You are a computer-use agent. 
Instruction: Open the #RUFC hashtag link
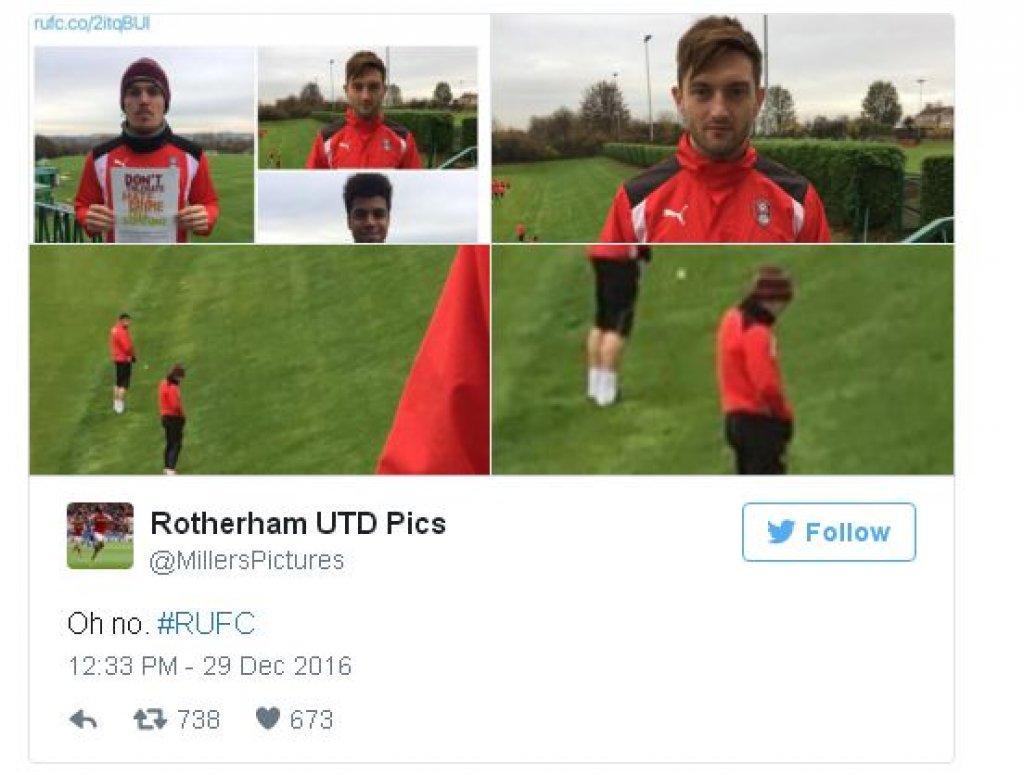point(206,624)
